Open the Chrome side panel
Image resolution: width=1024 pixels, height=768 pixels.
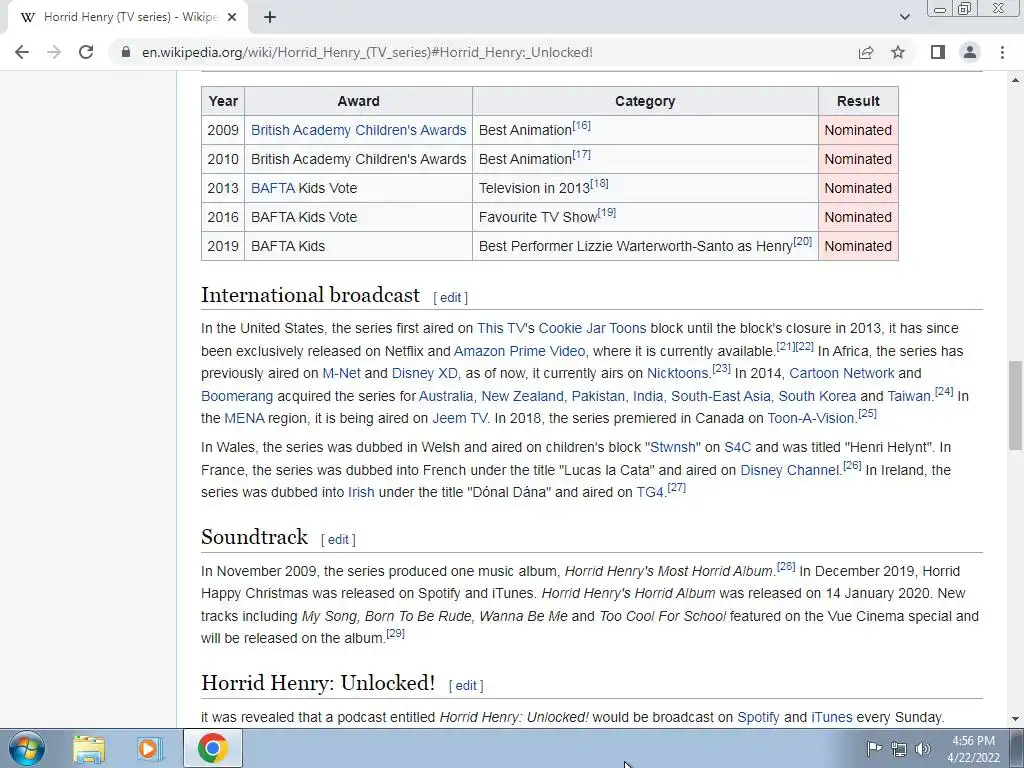938,52
